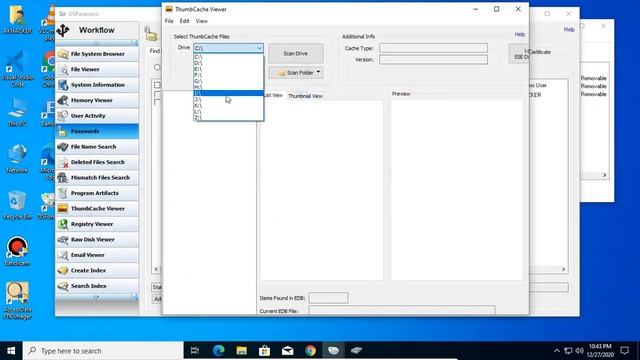
Task: Click the Scan Drive button
Action: pyautogui.click(x=296, y=53)
